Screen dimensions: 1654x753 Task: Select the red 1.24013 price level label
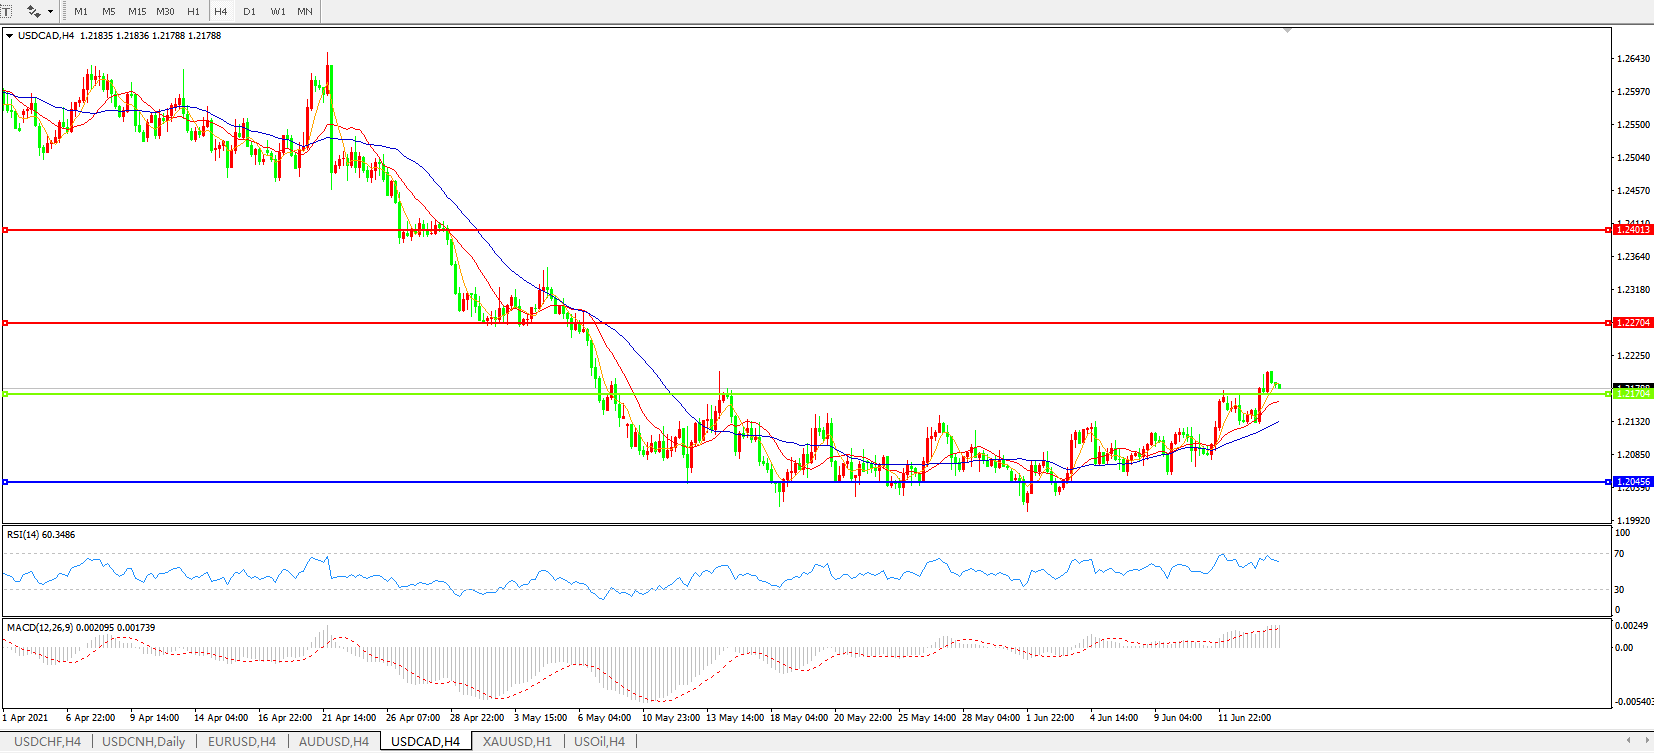(x=1633, y=230)
